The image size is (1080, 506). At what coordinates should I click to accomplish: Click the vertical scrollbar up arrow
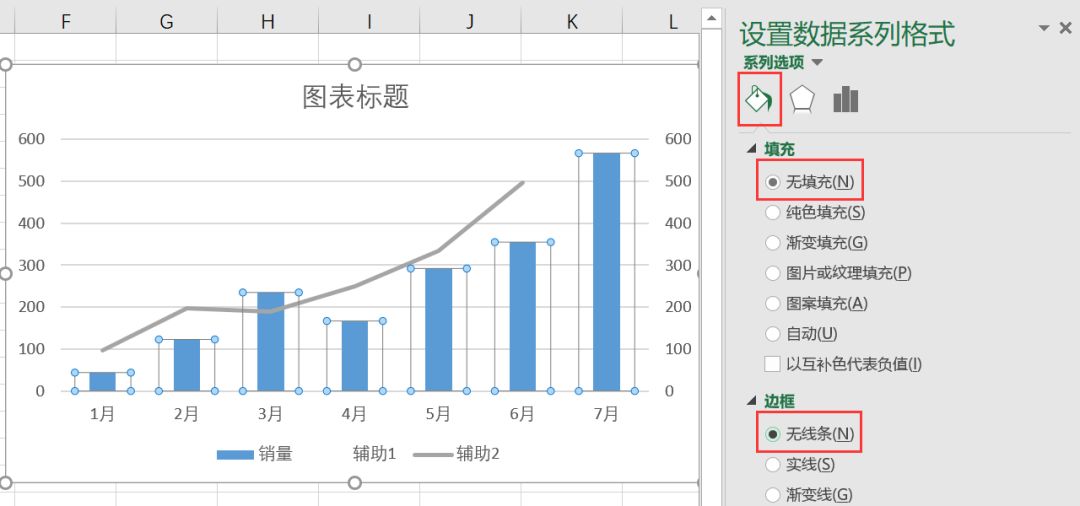pos(711,17)
